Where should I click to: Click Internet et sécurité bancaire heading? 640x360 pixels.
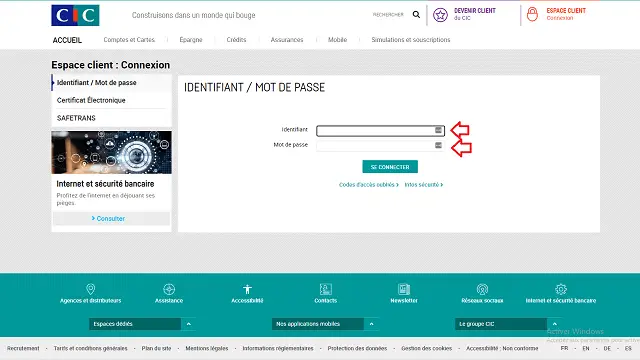click(x=105, y=184)
